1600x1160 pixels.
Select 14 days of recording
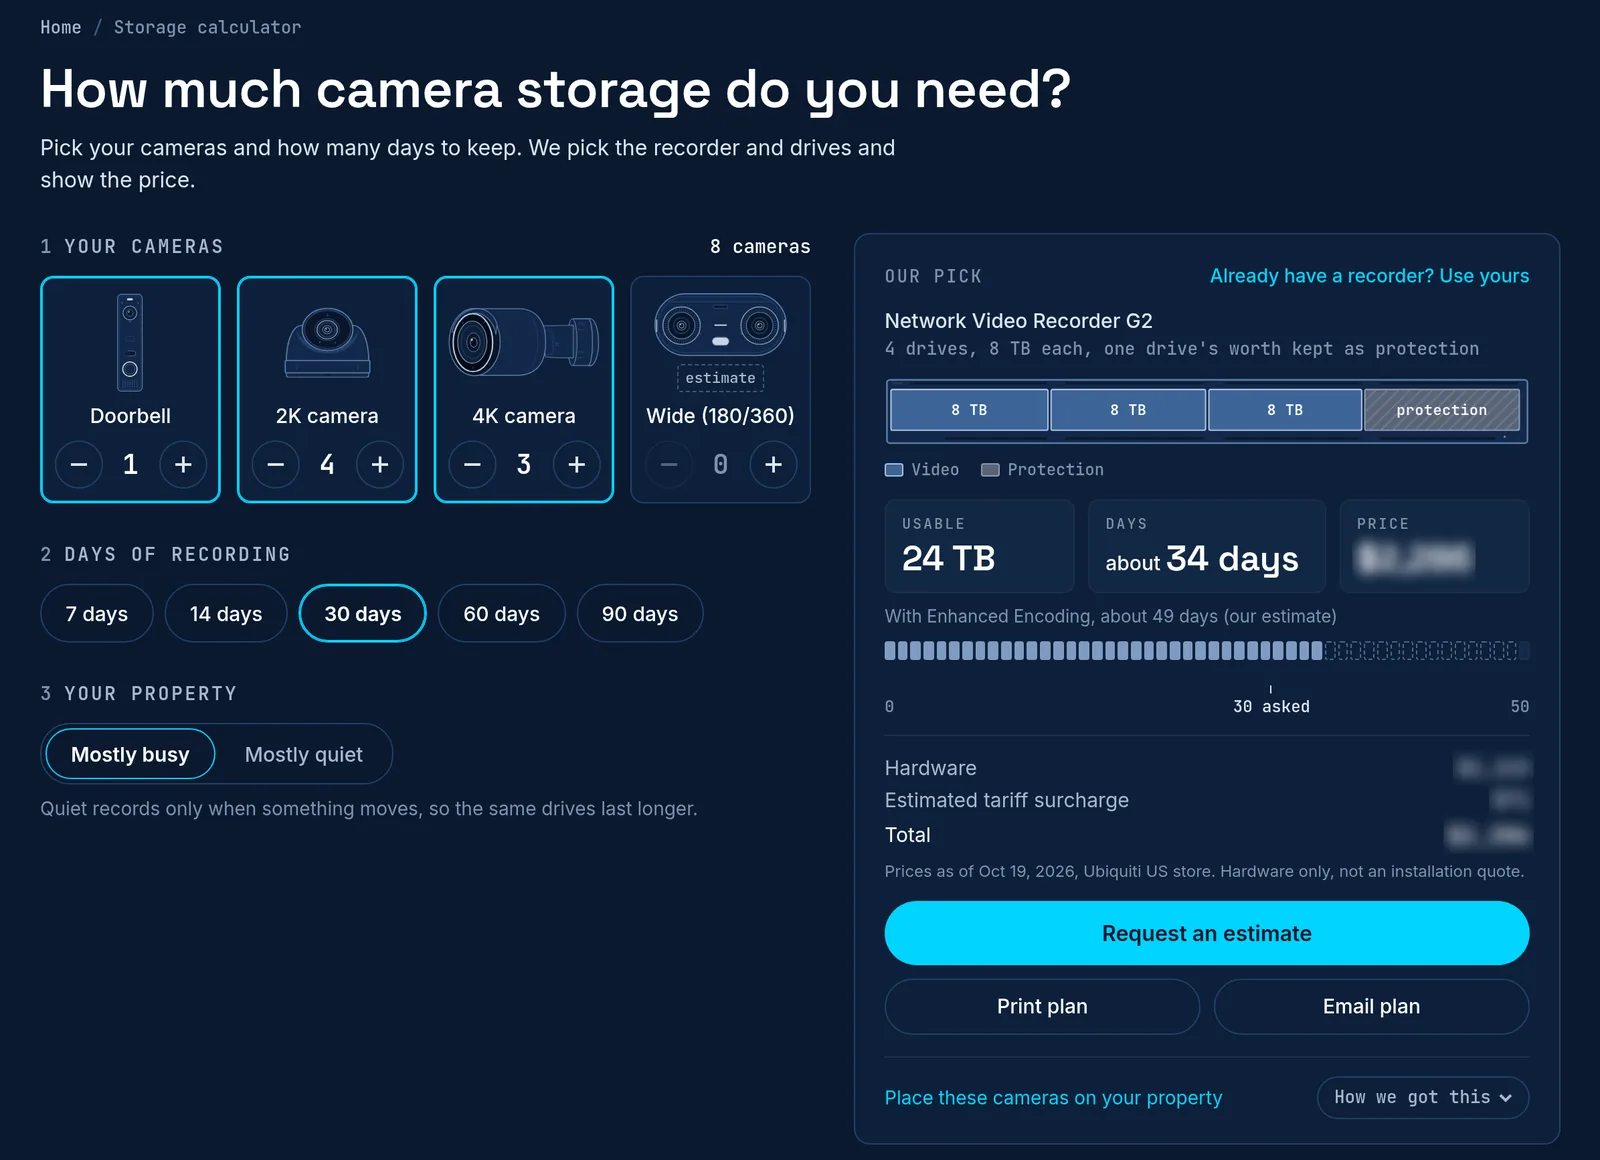(226, 614)
